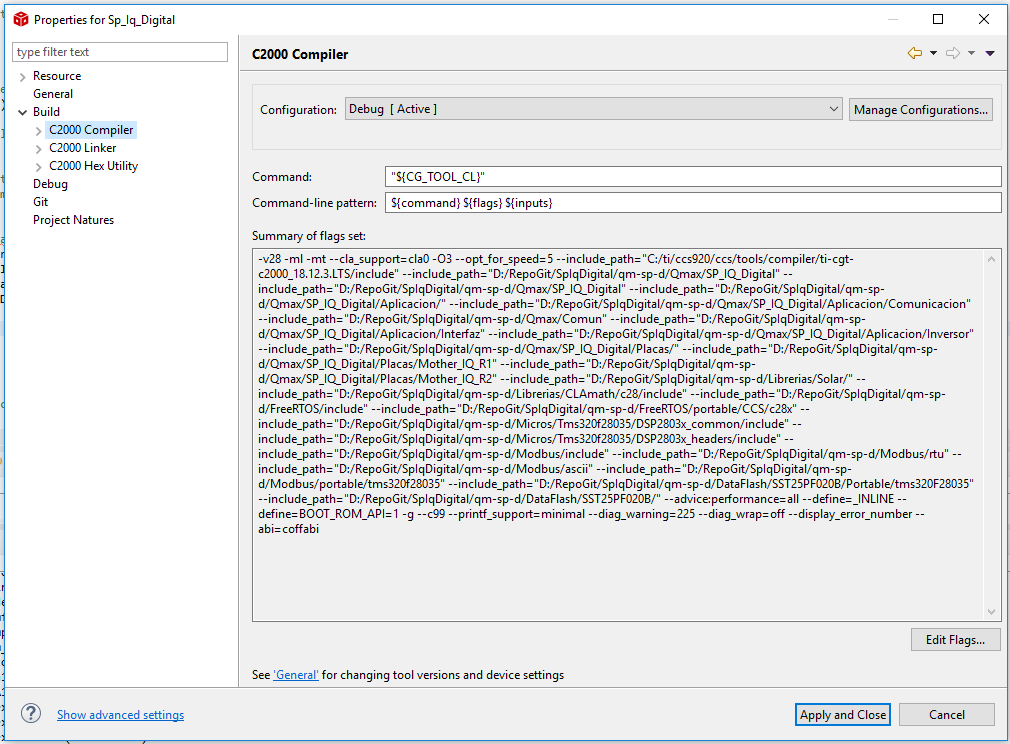The width and height of the screenshot is (1010, 744).
Task: Click the Manage Configurations button
Action: pos(920,109)
